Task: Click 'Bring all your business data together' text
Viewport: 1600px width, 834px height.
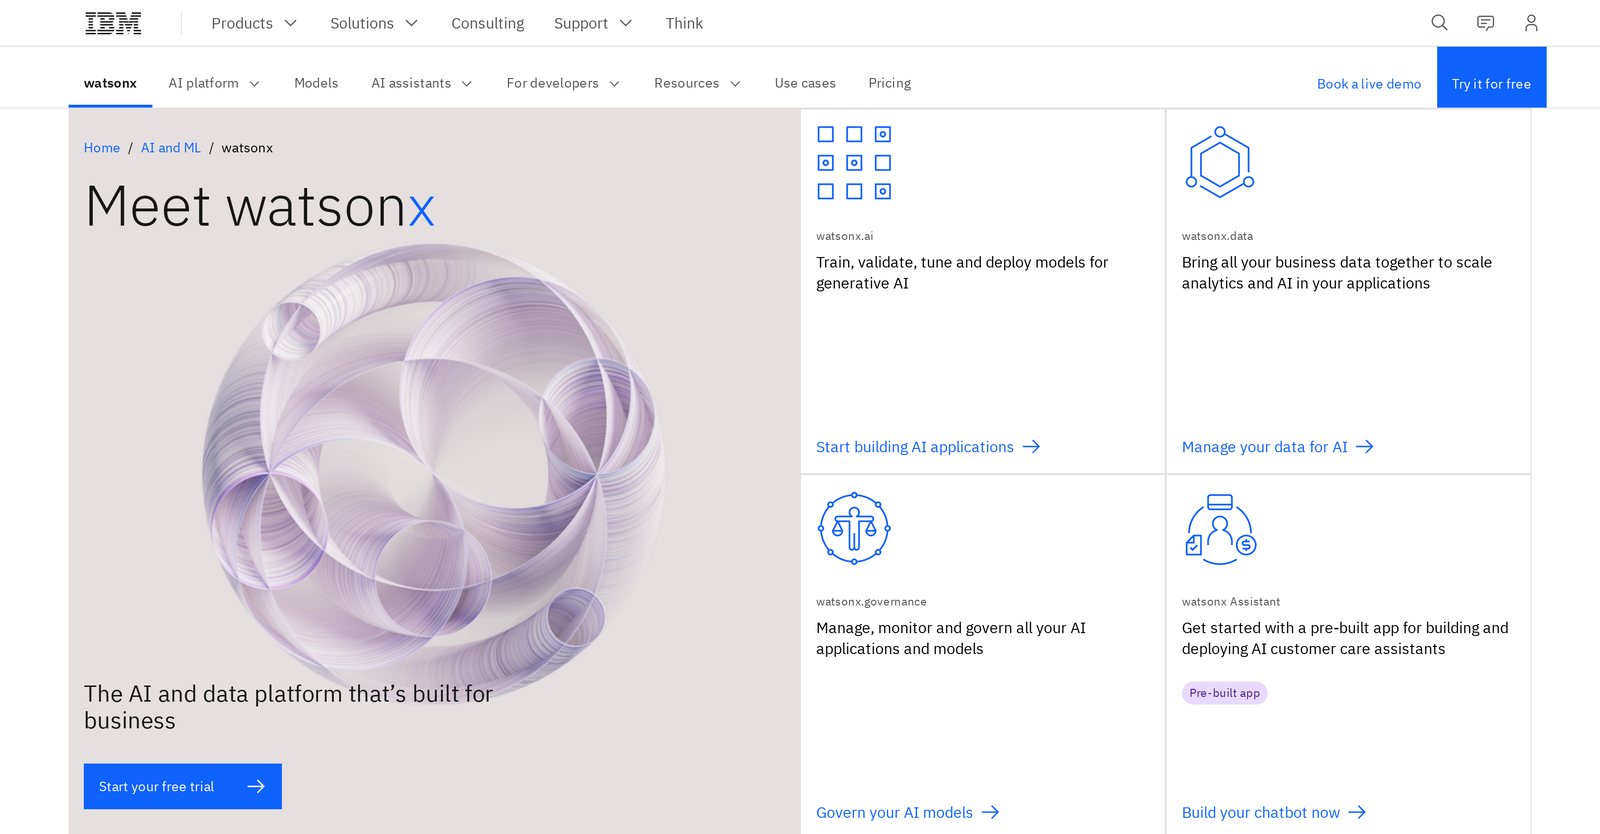Action: [x=1337, y=272]
